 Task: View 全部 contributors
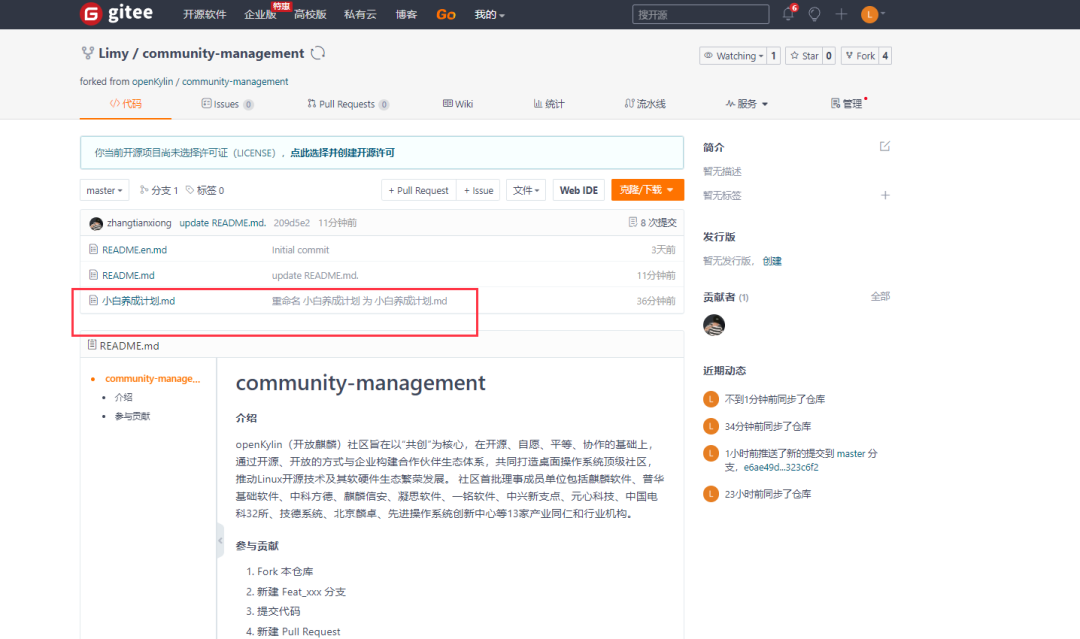(880, 296)
